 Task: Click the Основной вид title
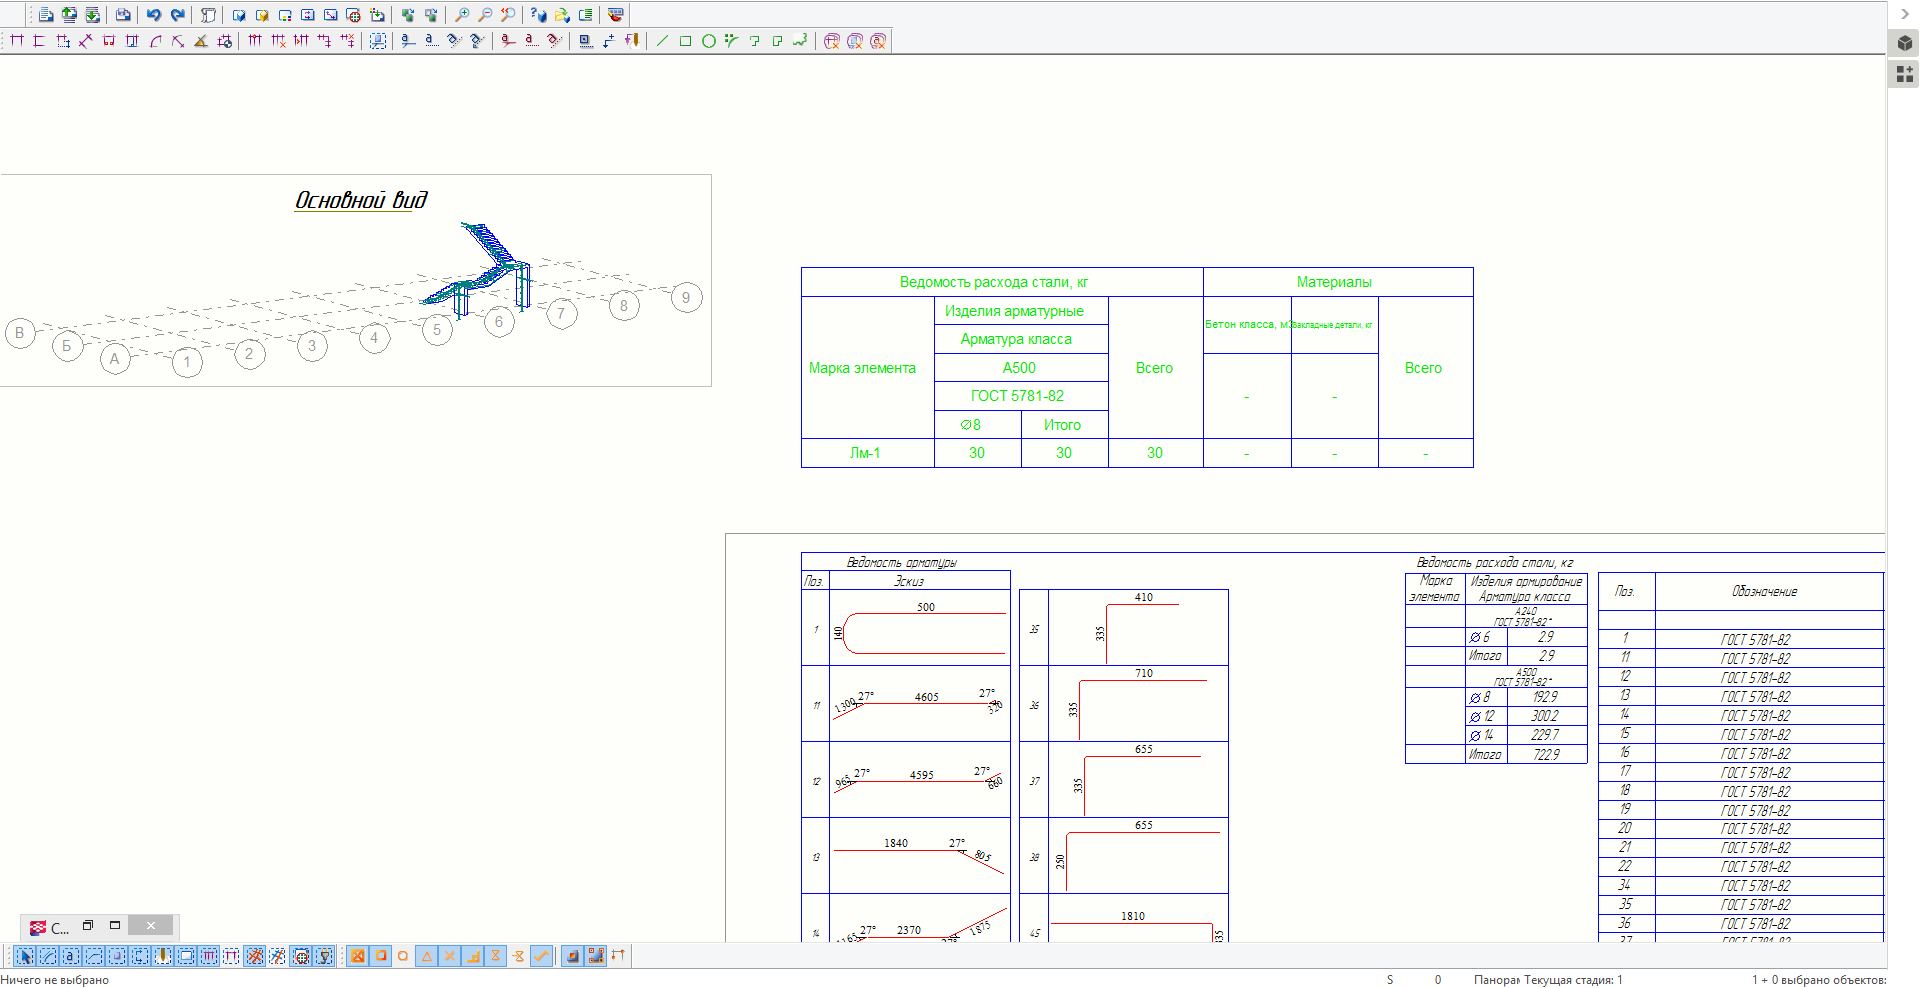coord(360,200)
